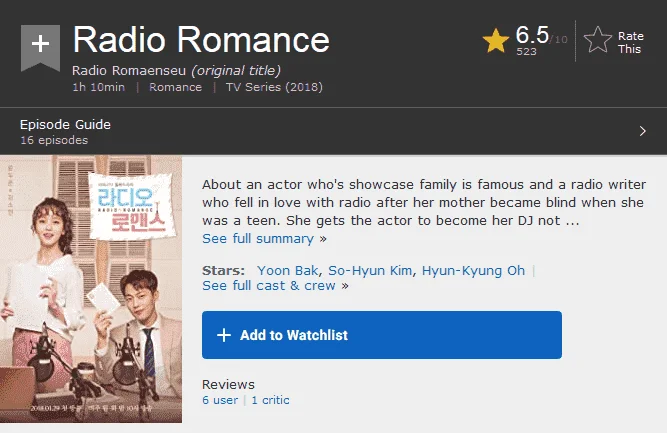Open Hyun-Kyung Oh's profile link
The height and width of the screenshot is (433, 667).
point(473,271)
